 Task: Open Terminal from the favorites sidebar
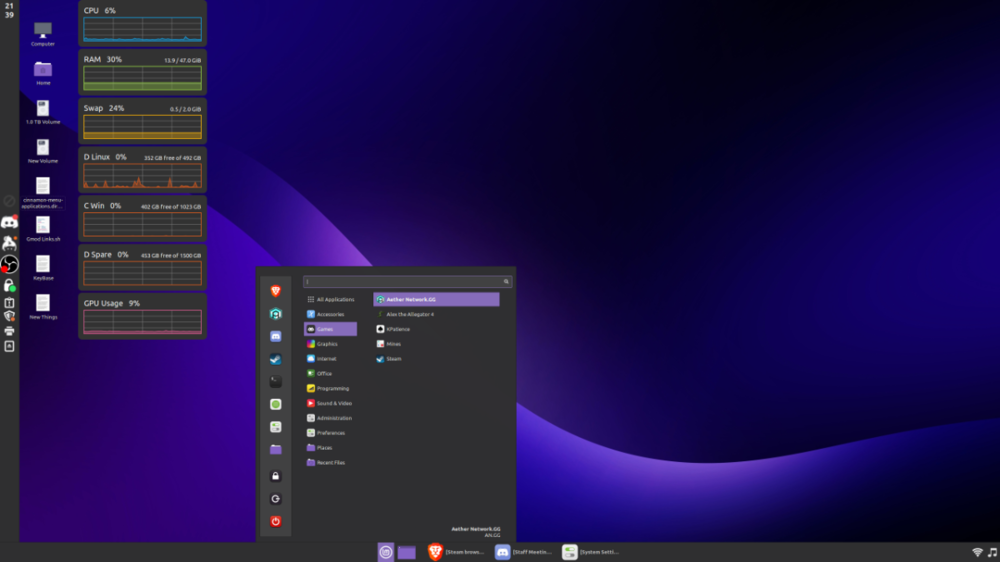coord(276,381)
